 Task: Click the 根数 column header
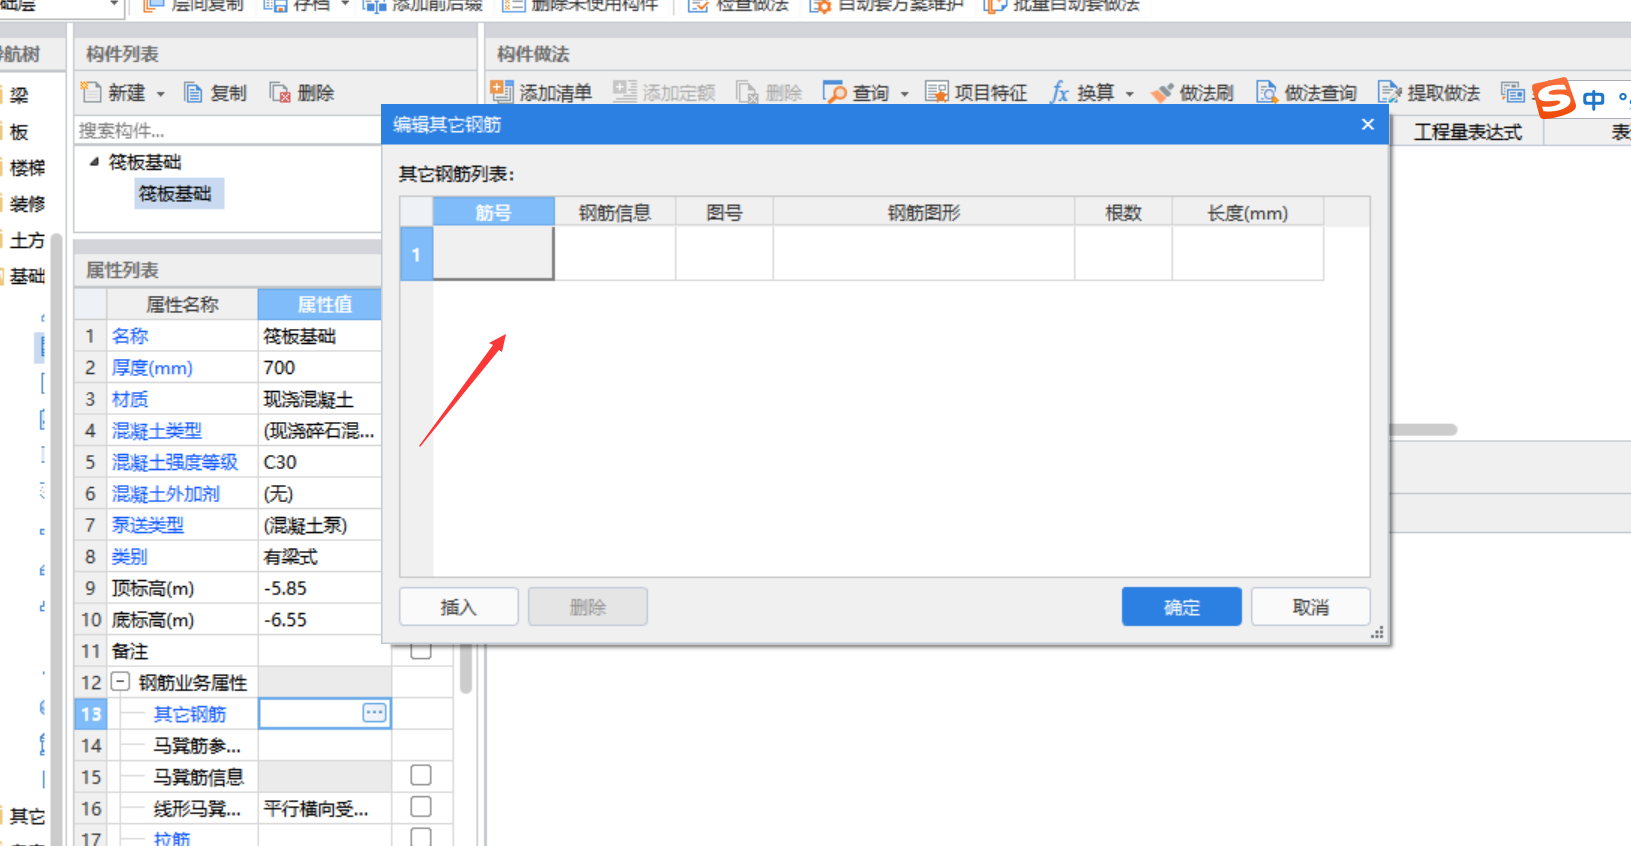tap(1123, 212)
